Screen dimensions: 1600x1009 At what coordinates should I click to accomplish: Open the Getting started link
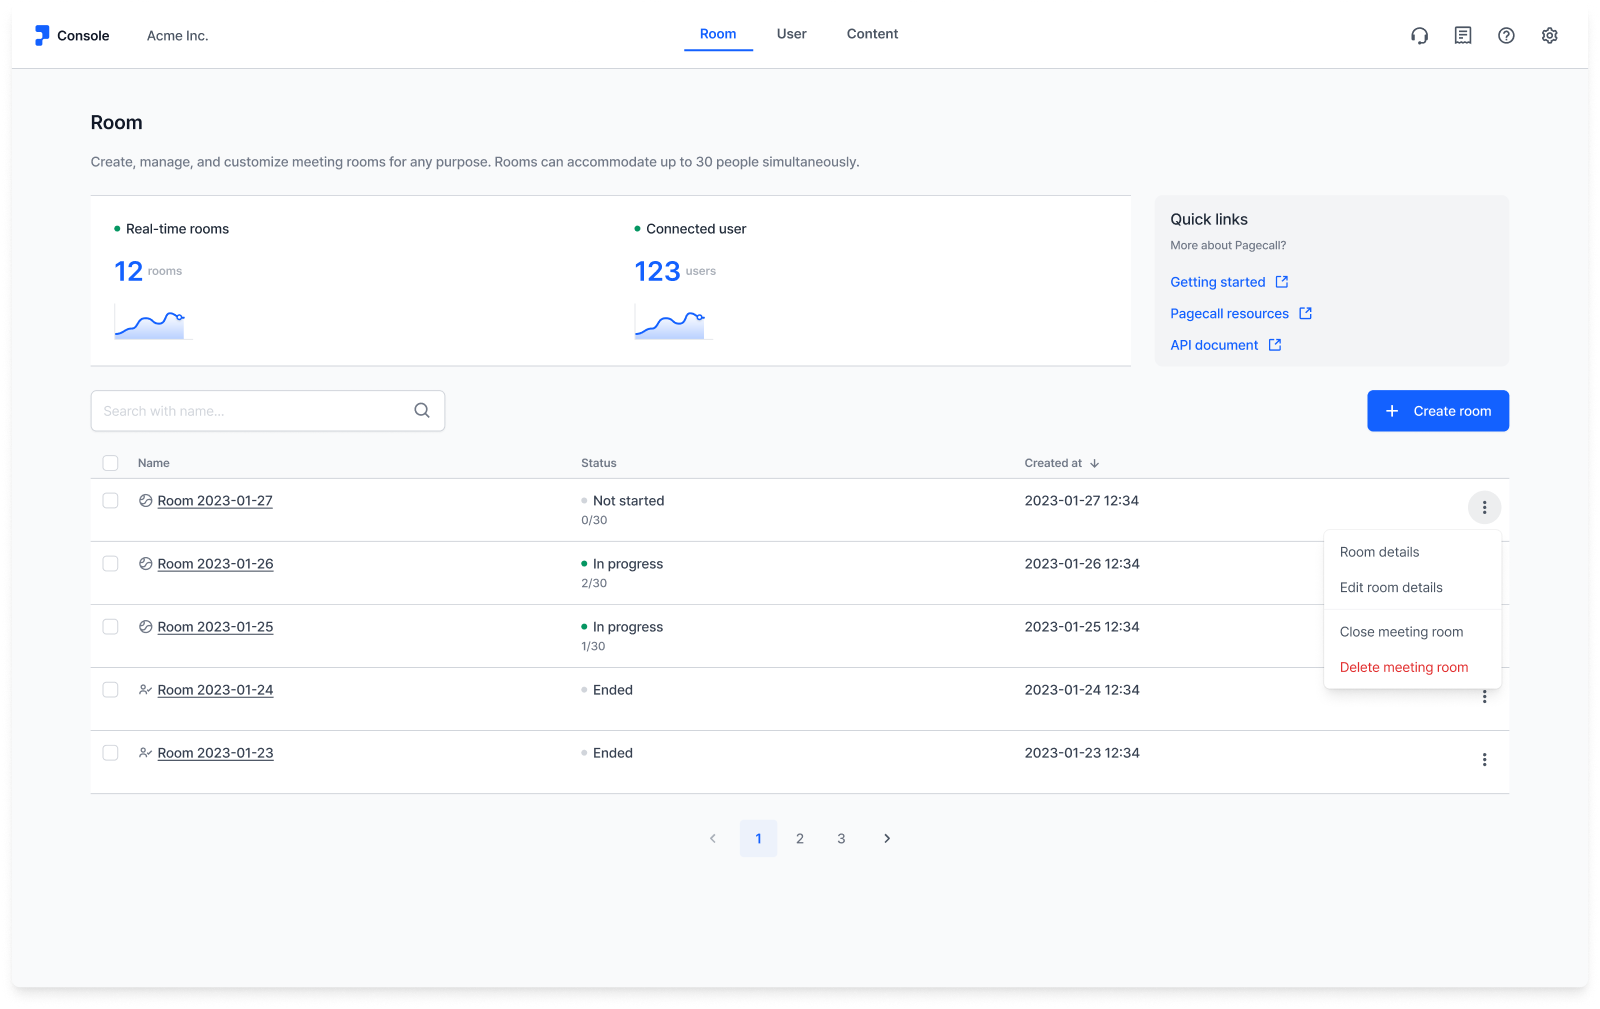[1218, 282]
